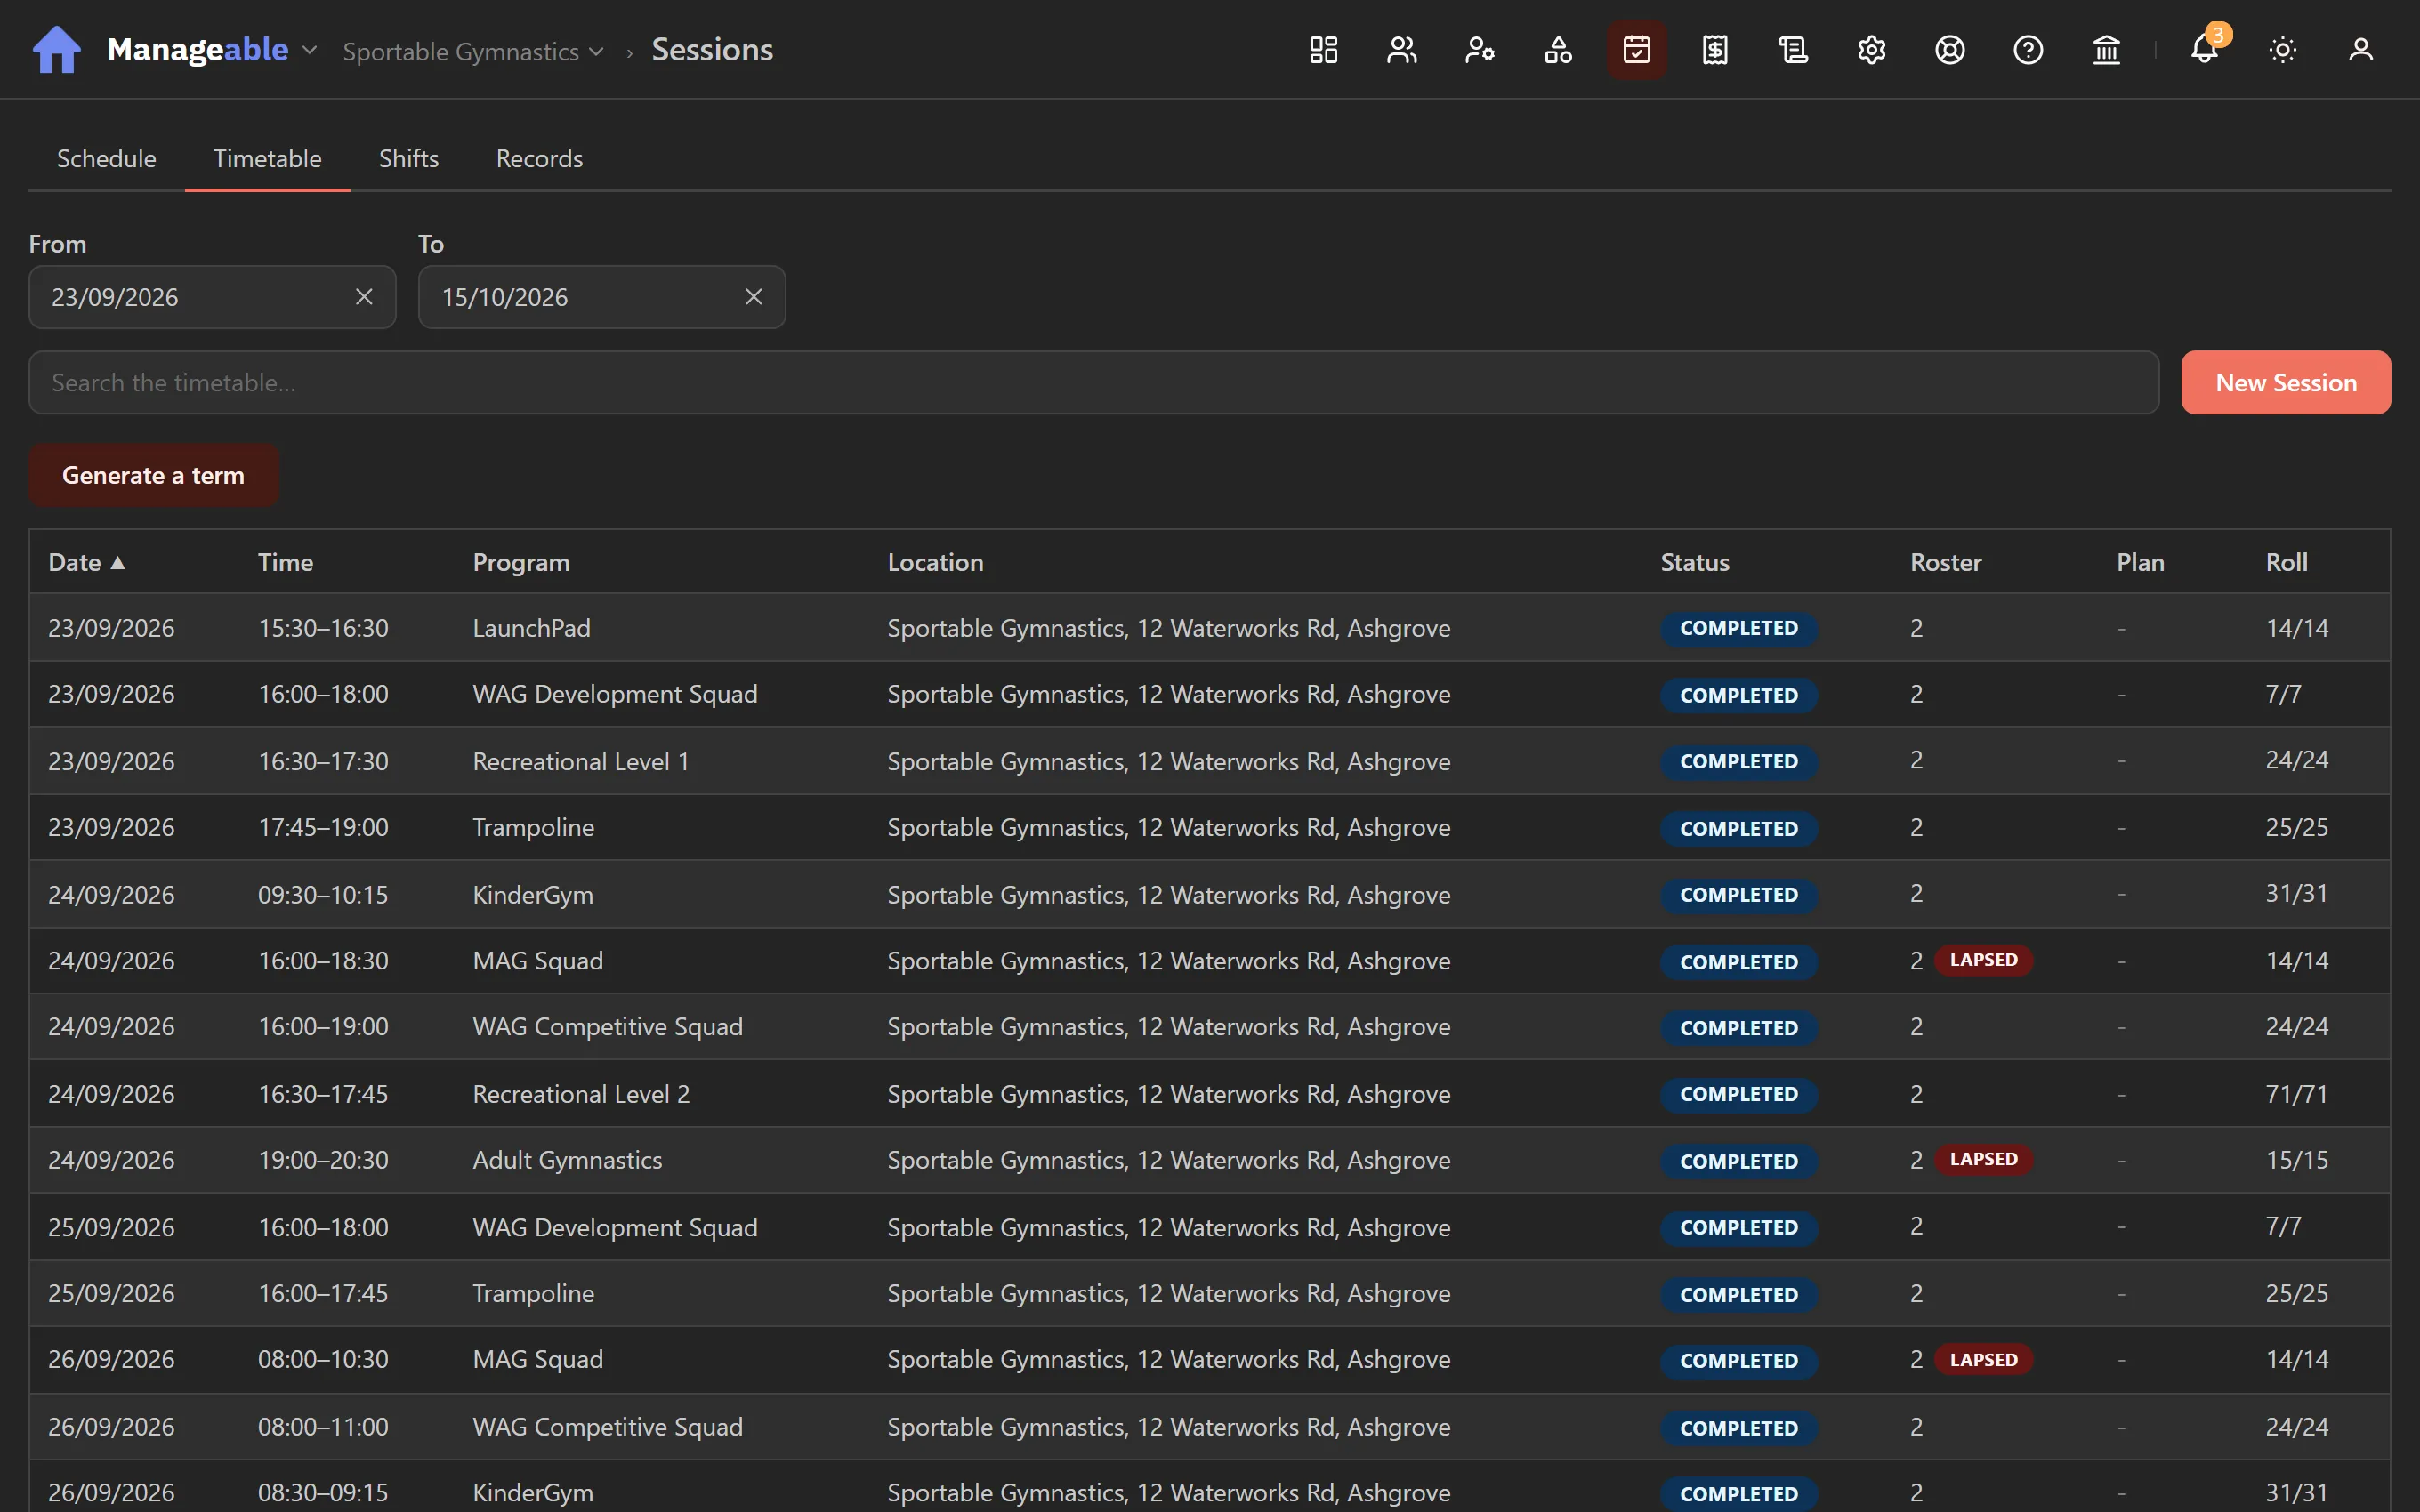Image resolution: width=2420 pixels, height=1512 pixels.
Task: Click the New Session button
Action: [2285, 382]
